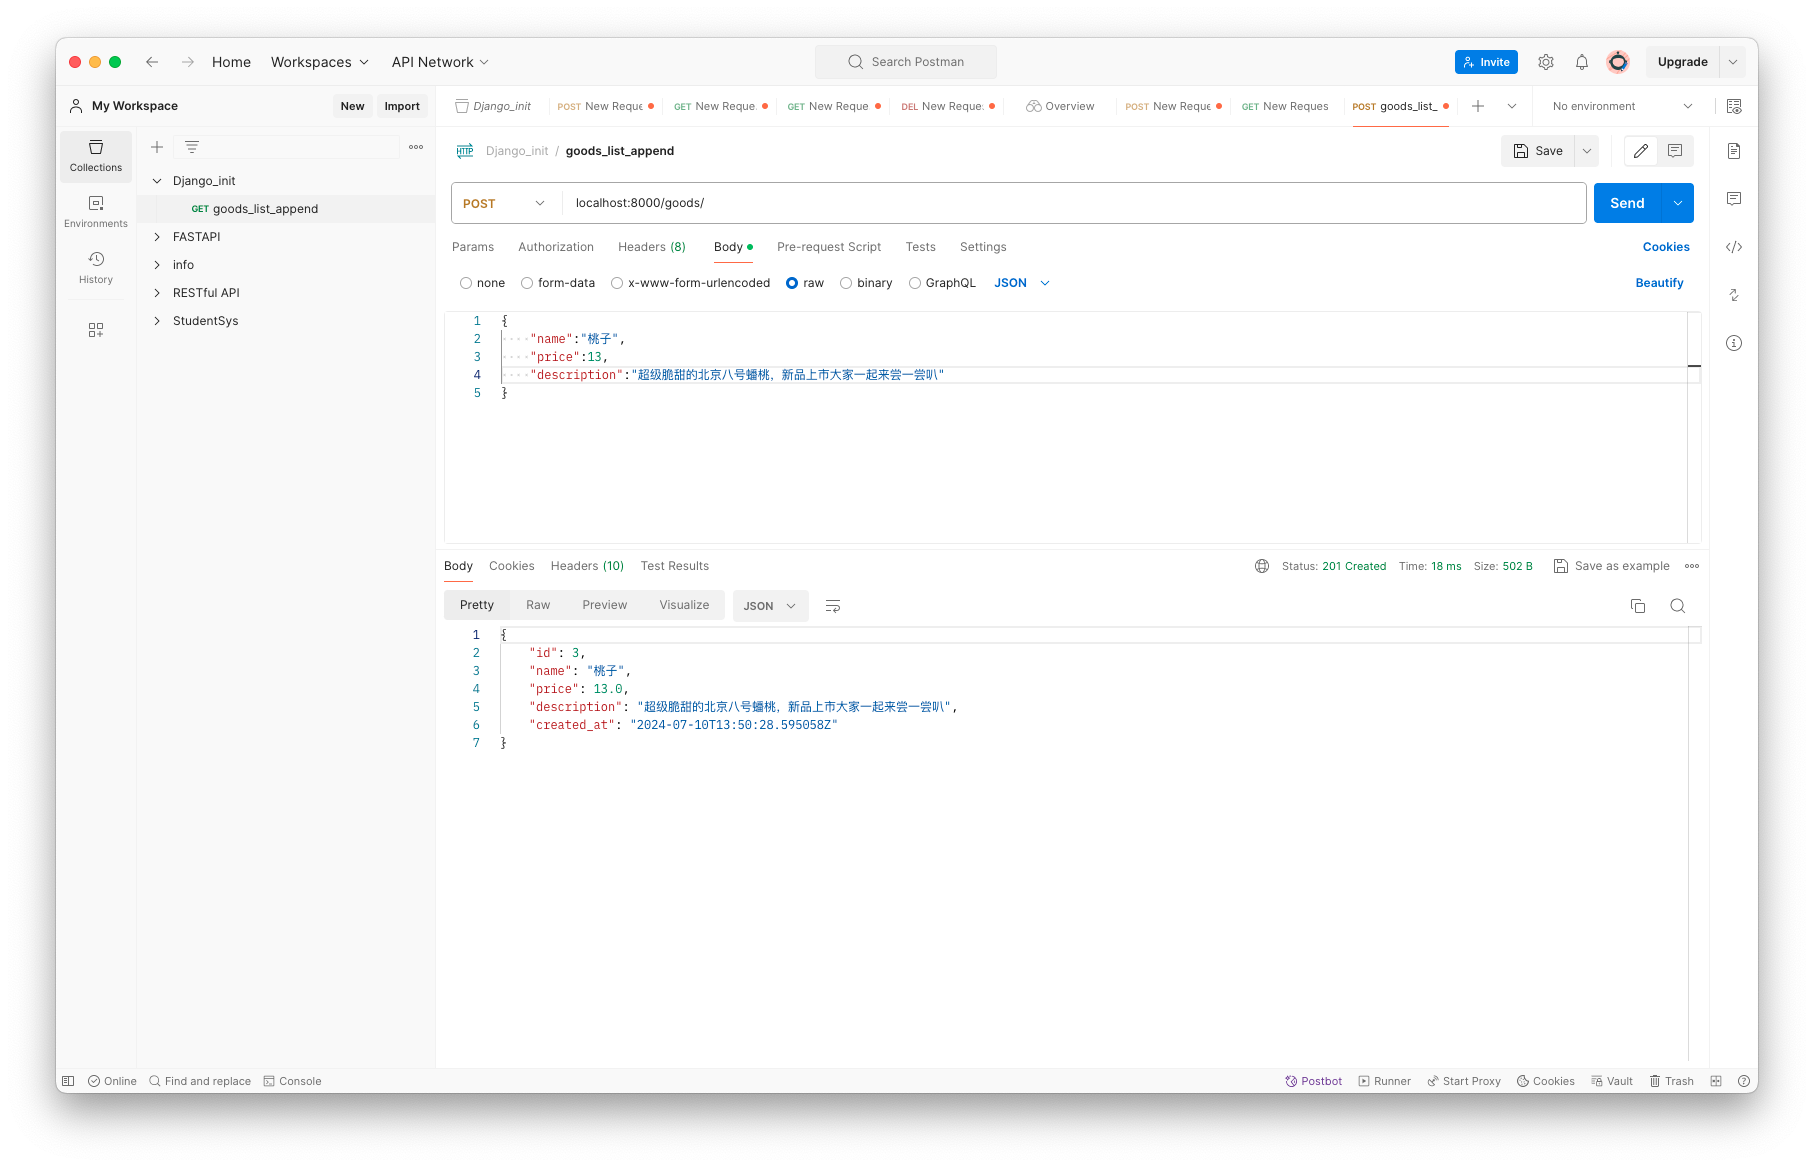Open the response JSON format dropdown
The image size is (1814, 1167).
pyautogui.click(x=770, y=606)
